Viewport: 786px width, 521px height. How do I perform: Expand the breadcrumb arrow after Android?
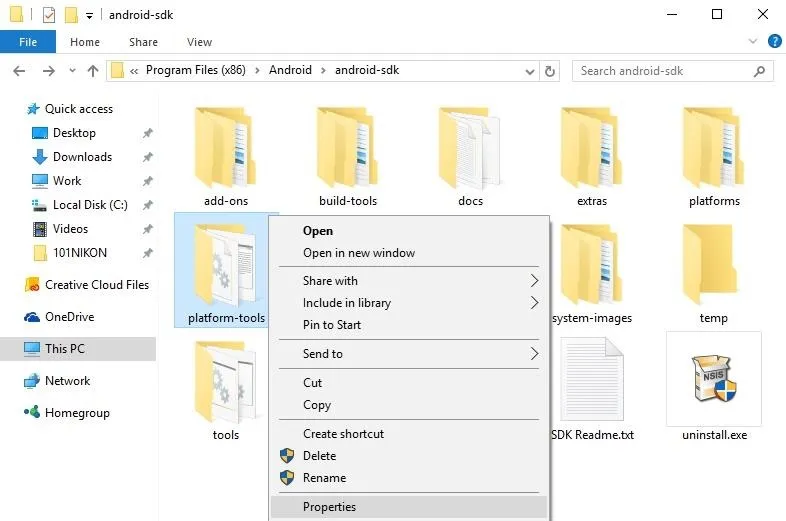point(323,71)
